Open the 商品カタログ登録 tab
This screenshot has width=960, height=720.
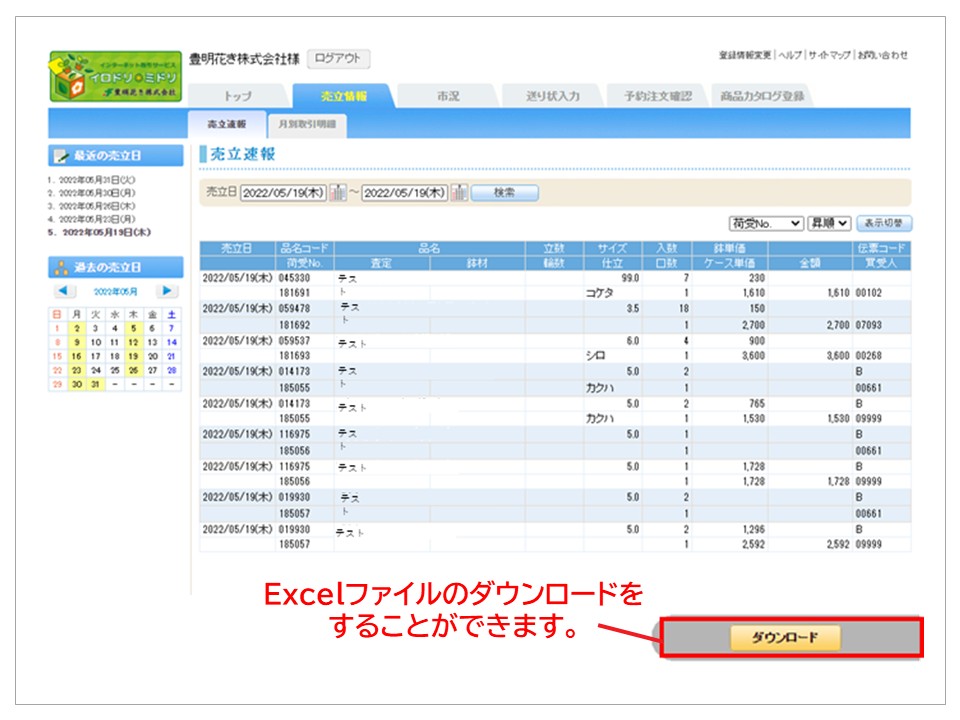pos(761,97)
